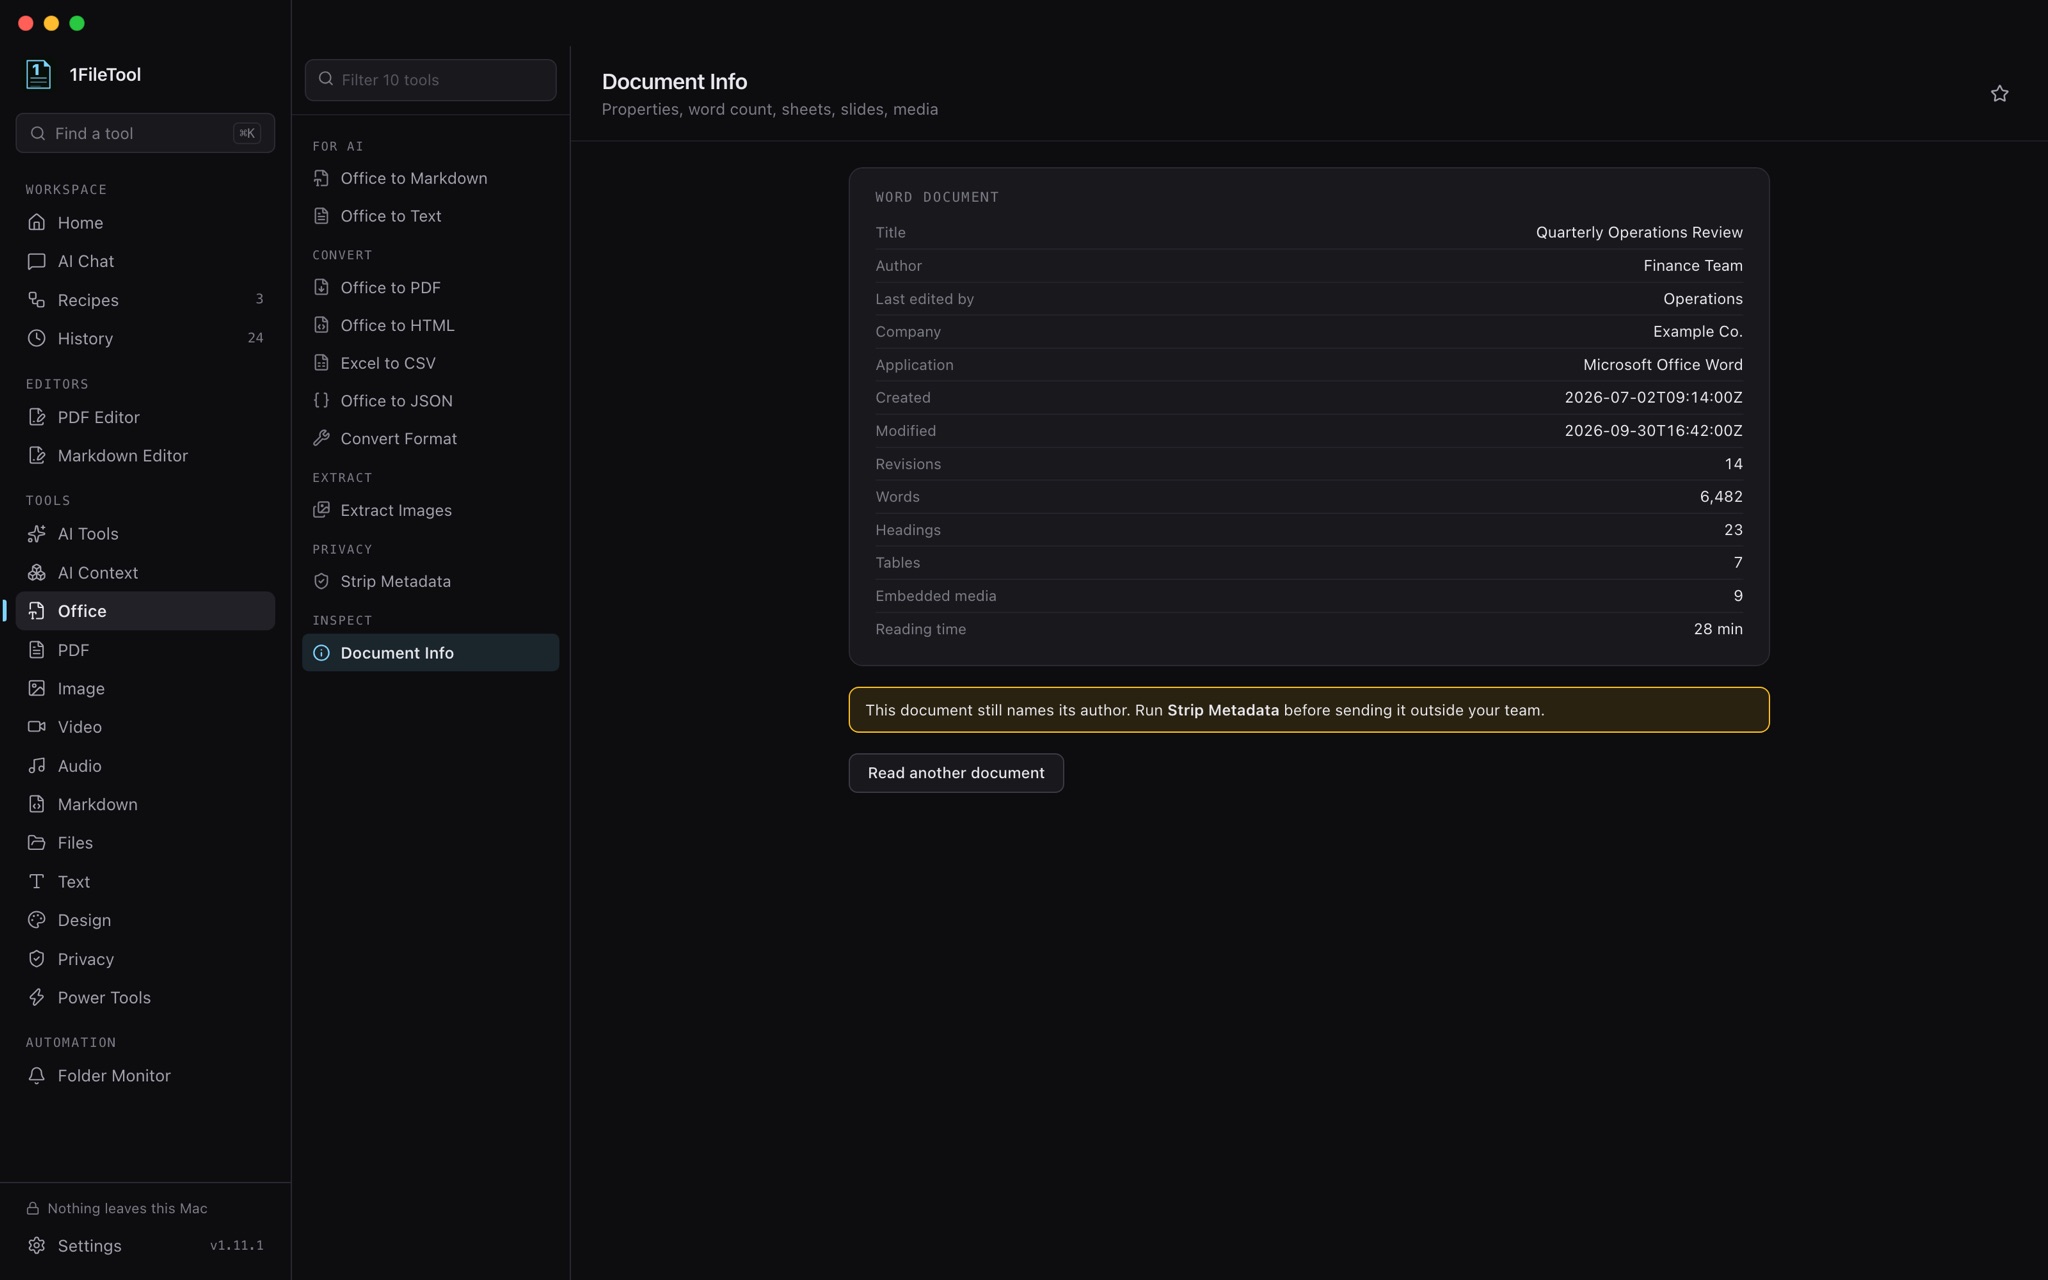Click the Finance Team author value

(1693, 265)
